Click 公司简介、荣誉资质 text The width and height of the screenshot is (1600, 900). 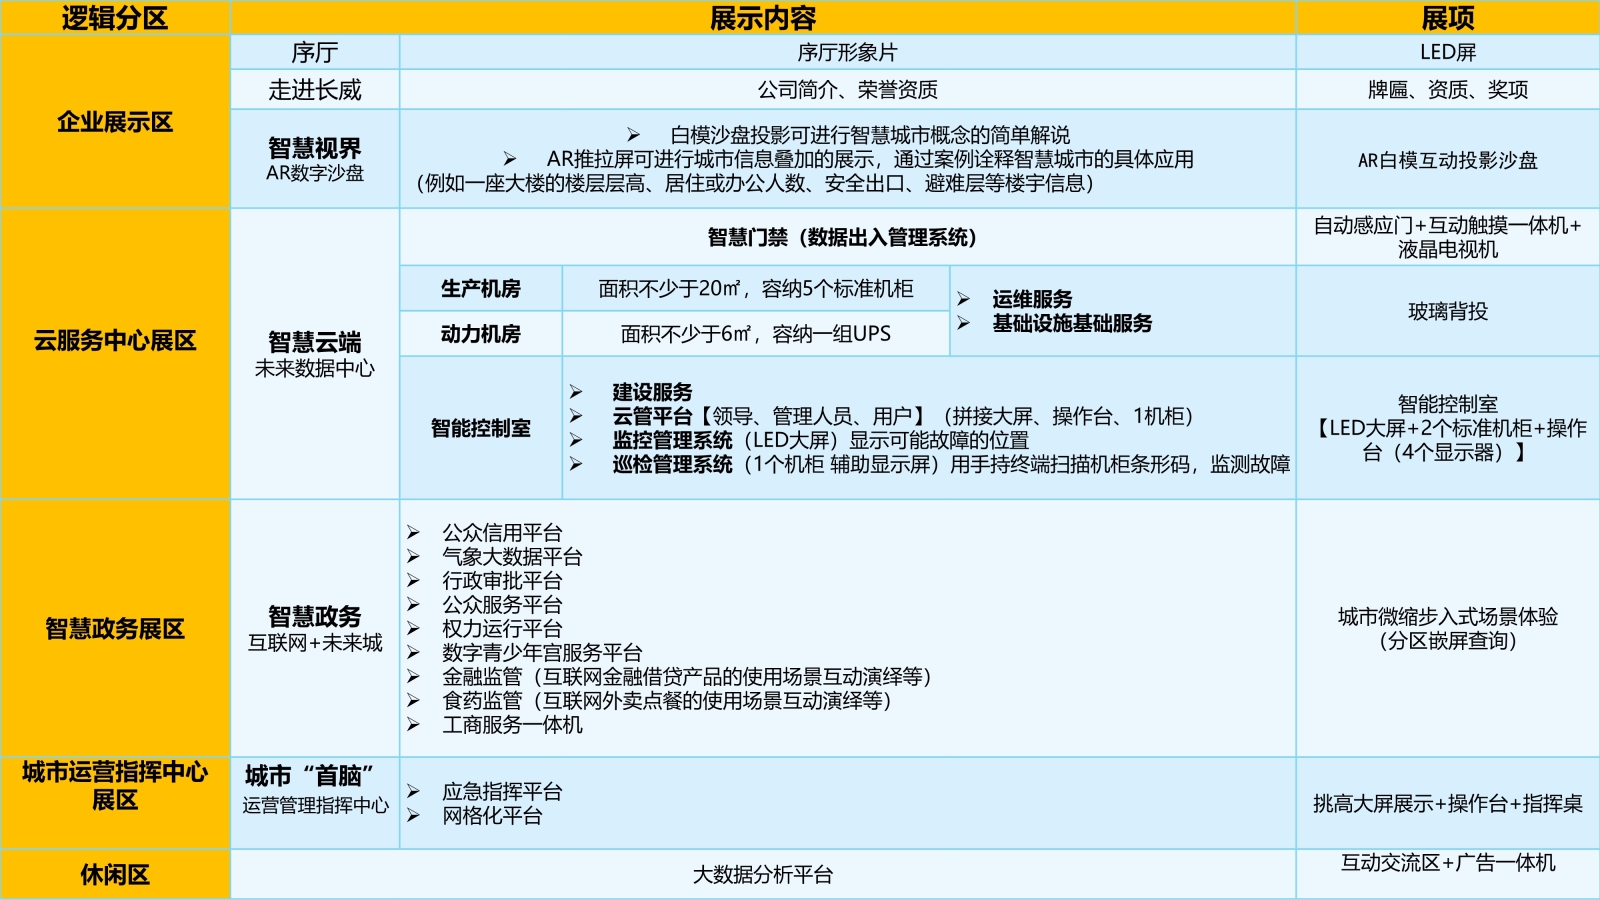(847, 90)
